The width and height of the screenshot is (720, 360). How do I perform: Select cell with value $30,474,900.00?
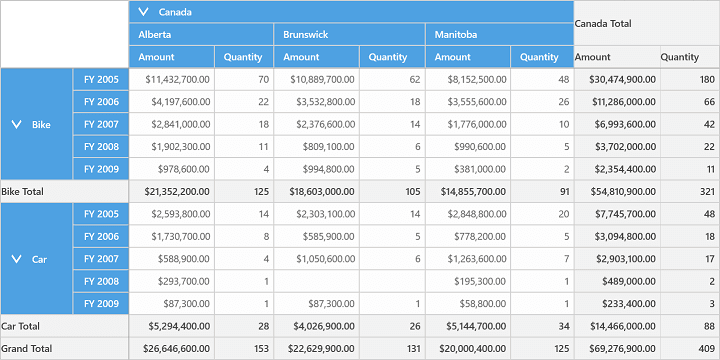(x=617, y=79)
